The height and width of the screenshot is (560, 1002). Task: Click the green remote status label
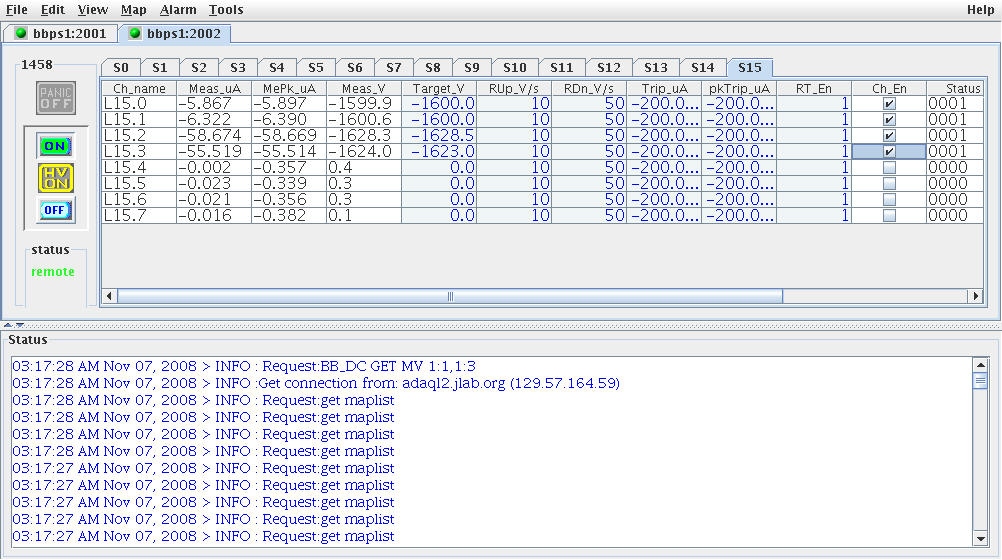[x=53, y=272]
